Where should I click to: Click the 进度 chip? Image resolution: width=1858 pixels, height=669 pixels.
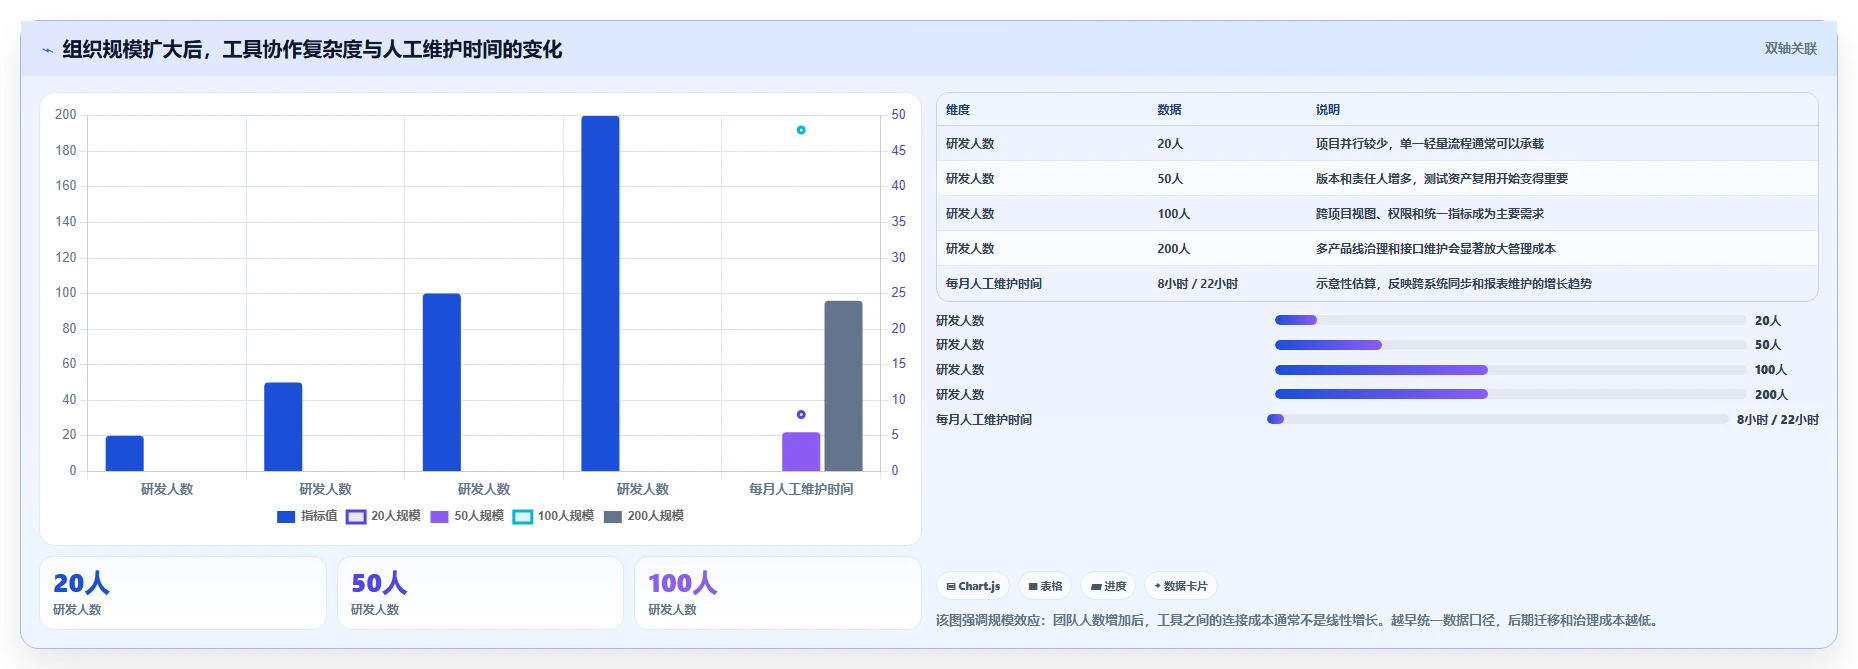point(1108,586)
